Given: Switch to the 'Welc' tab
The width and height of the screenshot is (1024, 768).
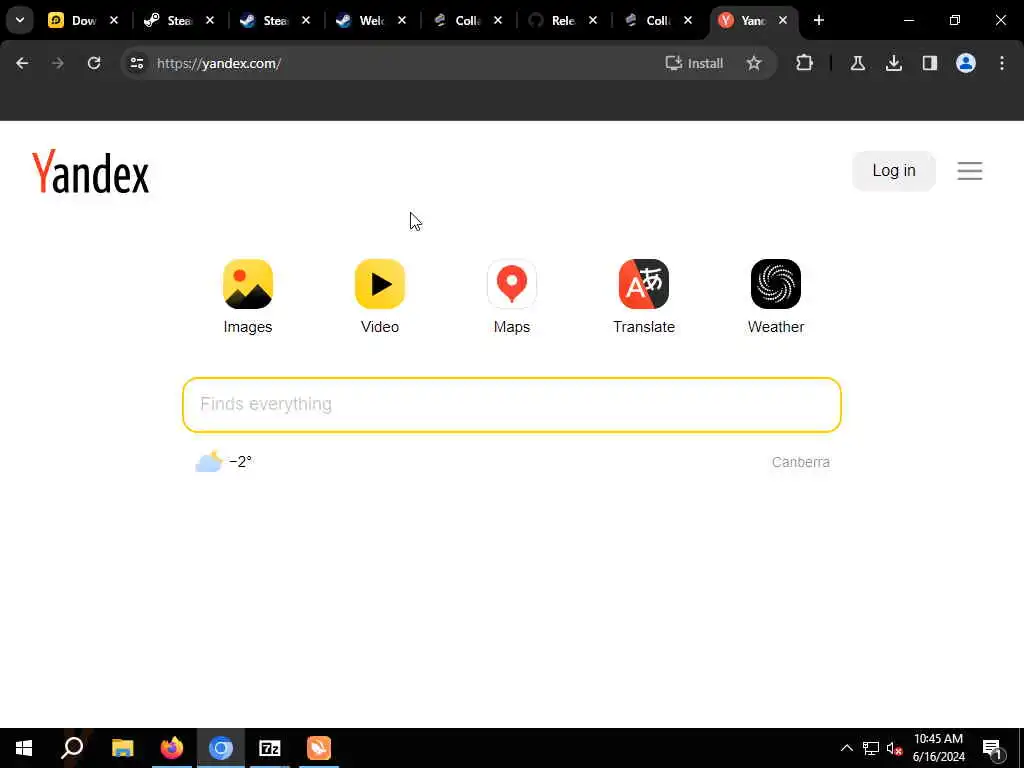Looking at the screenshot, I should [x=361, y=20].
